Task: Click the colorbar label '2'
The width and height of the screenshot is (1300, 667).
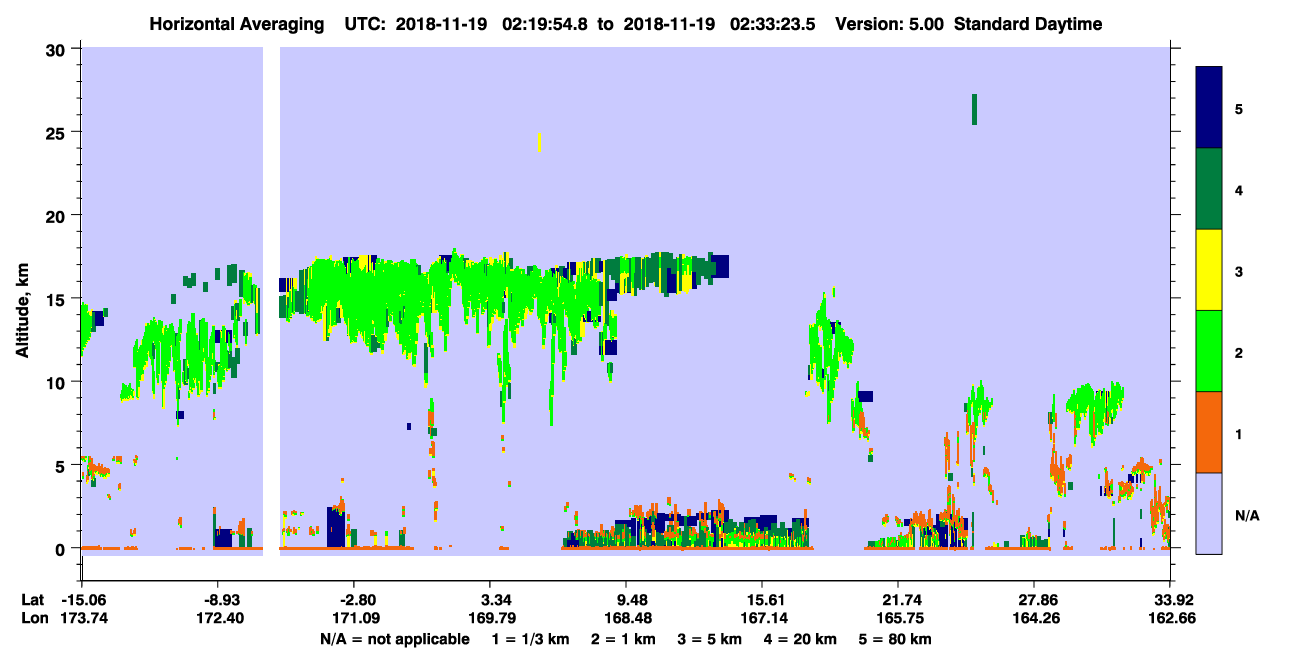Action: point(1239,353)
